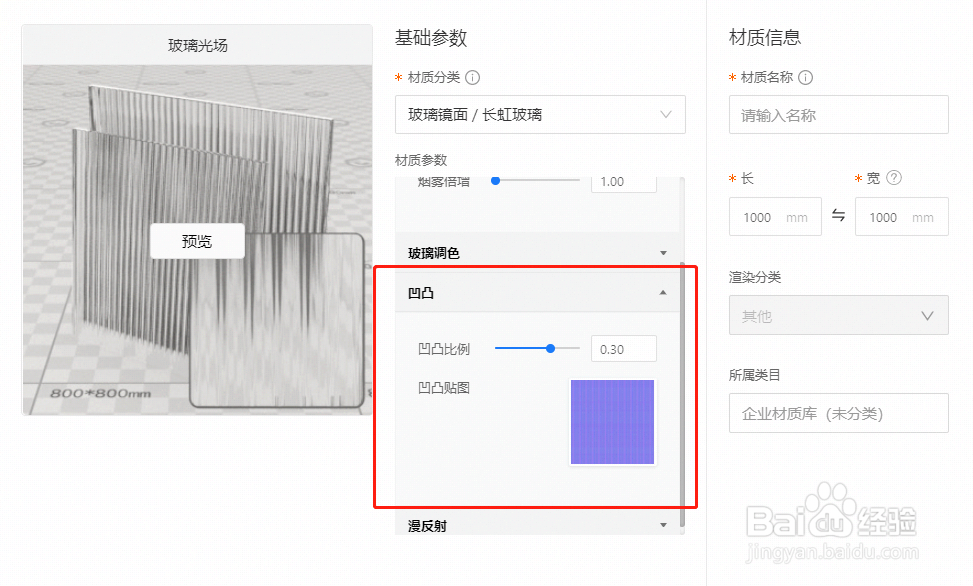Click the 长 input field showing 1000
The image size is (973, 586).
775,217
